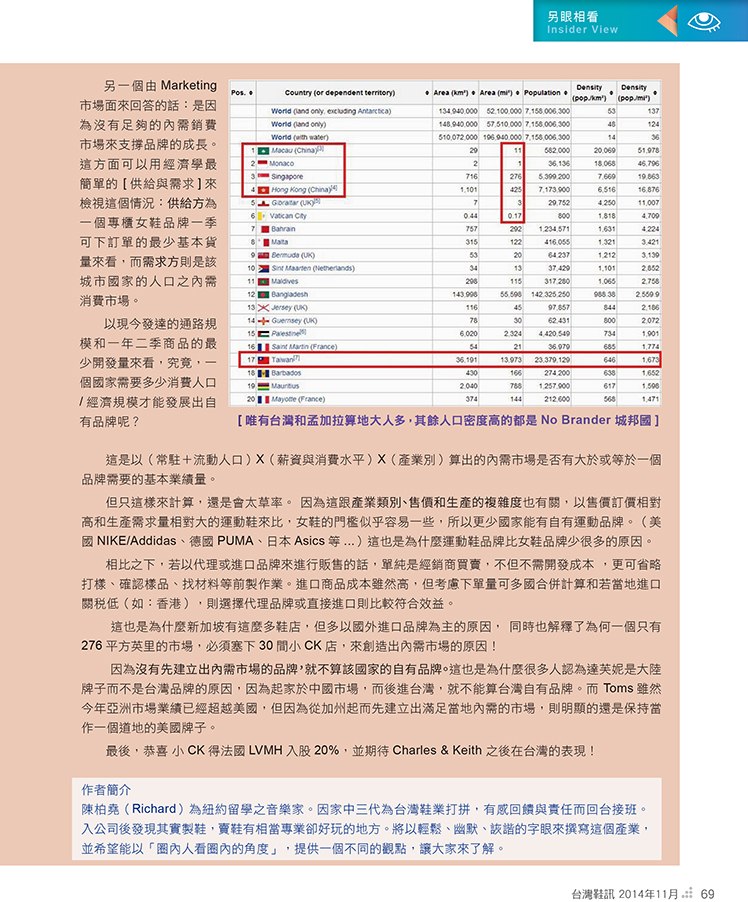Click the Monaco flag icon
Viewport: 748px width, 902px height.
pyautogui.click(x=262, y=163)
